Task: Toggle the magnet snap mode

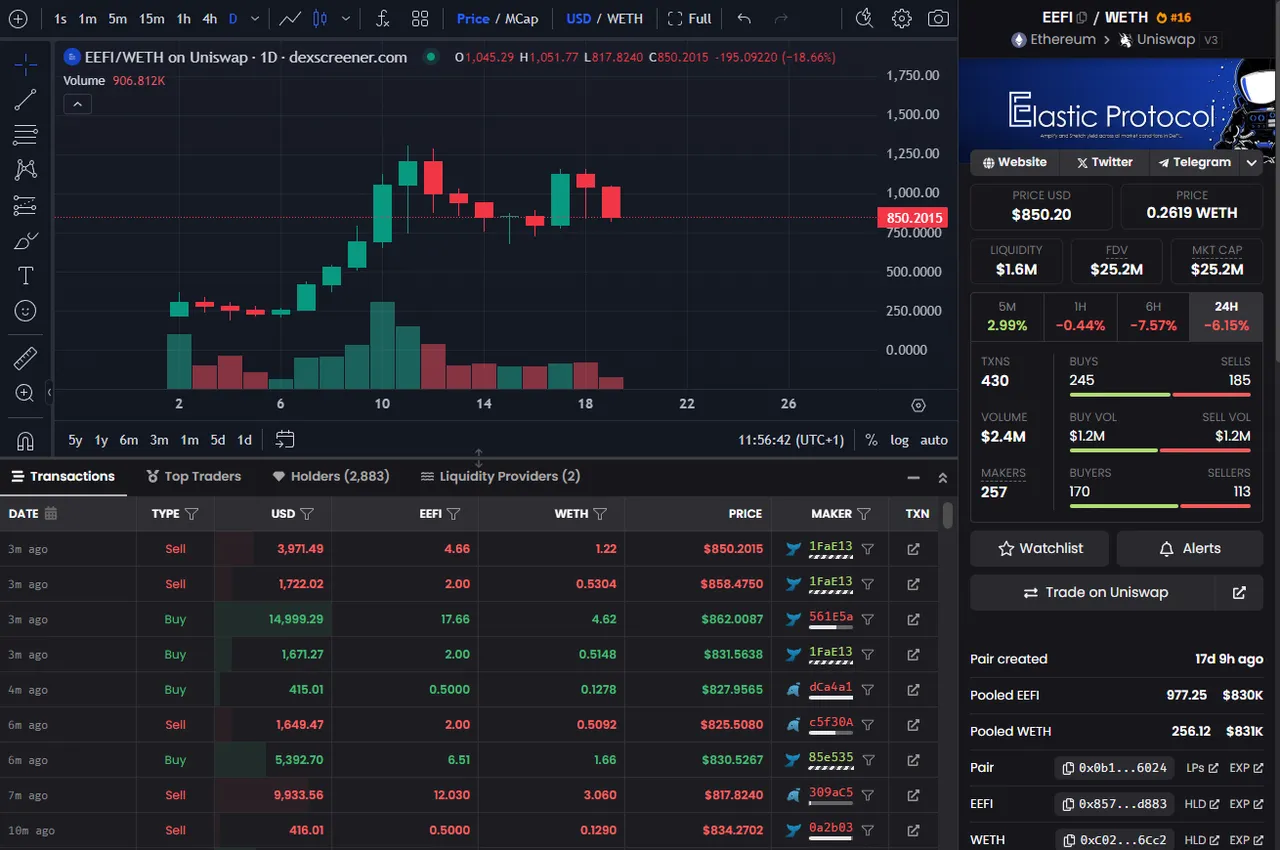Action: tap(25, 439)
